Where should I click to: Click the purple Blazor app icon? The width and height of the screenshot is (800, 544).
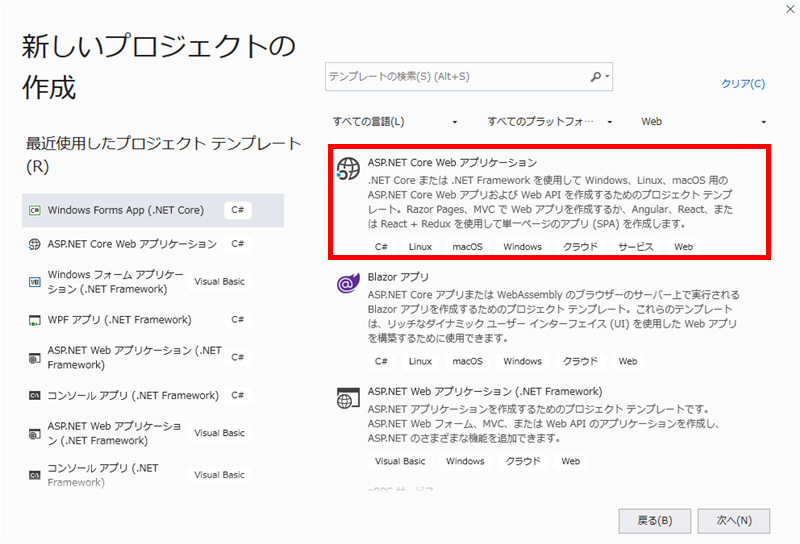coord(348,283)
